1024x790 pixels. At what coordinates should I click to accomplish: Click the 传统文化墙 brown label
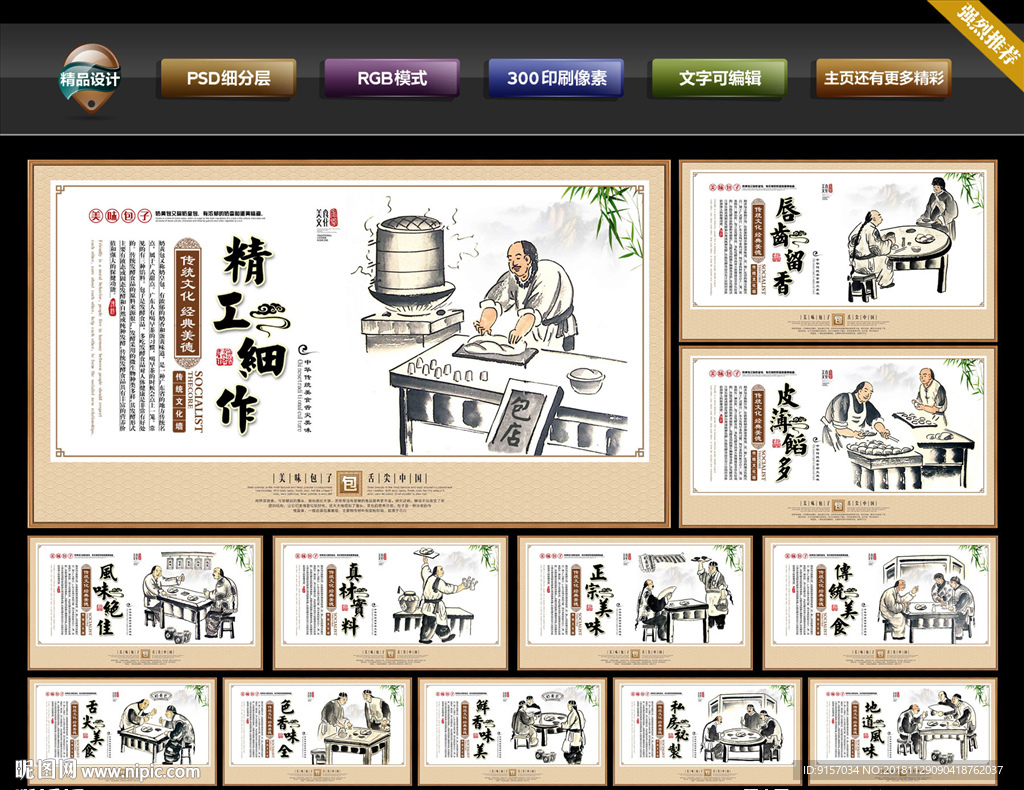pos(179,401)
